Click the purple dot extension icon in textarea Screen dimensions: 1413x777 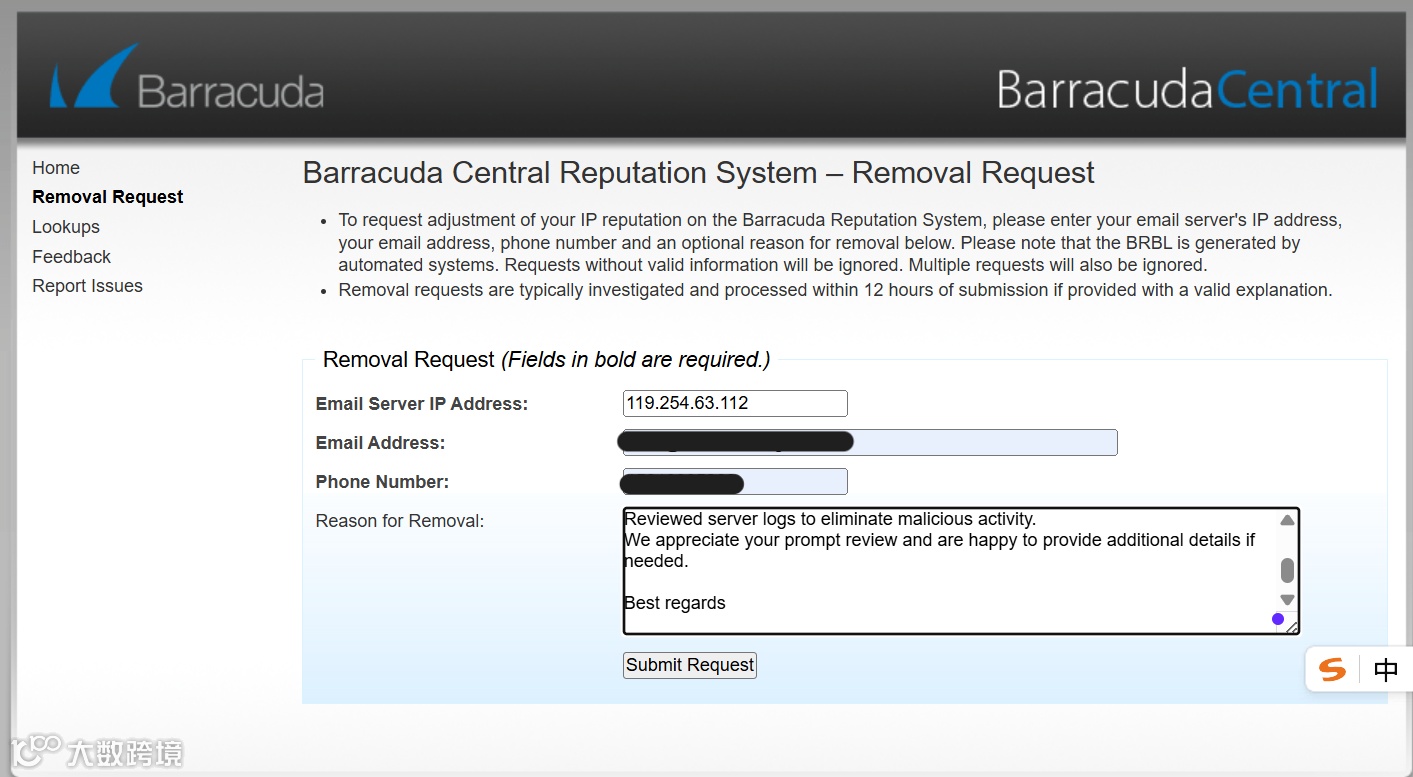click(1278, 619)
